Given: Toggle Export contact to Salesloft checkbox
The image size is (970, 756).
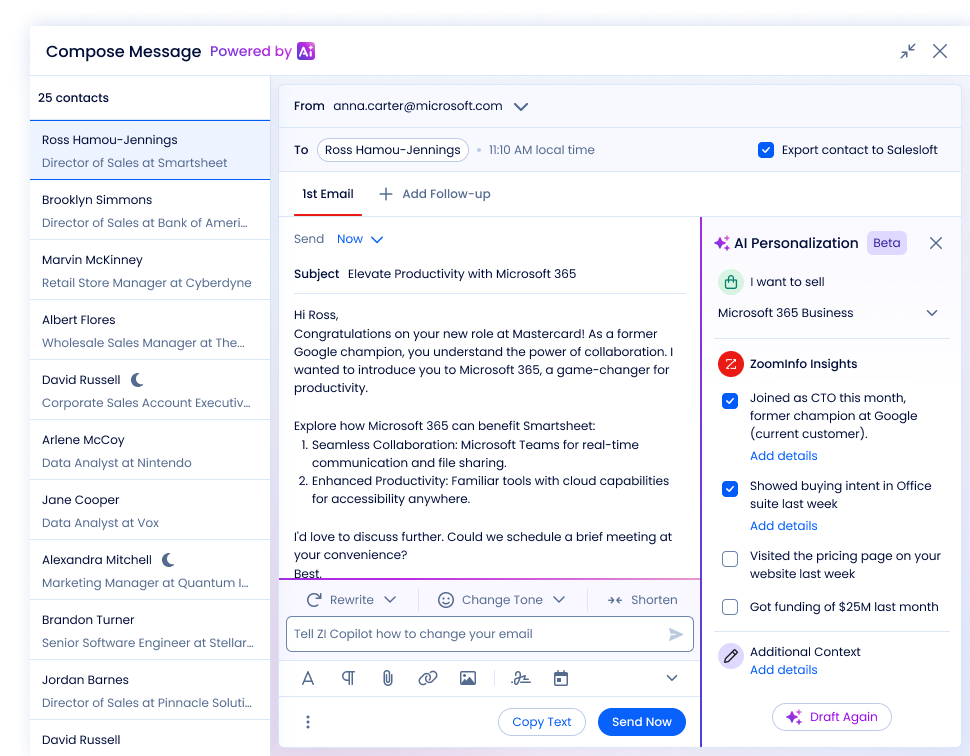Looking at the screenshot, I should point(766,150).
